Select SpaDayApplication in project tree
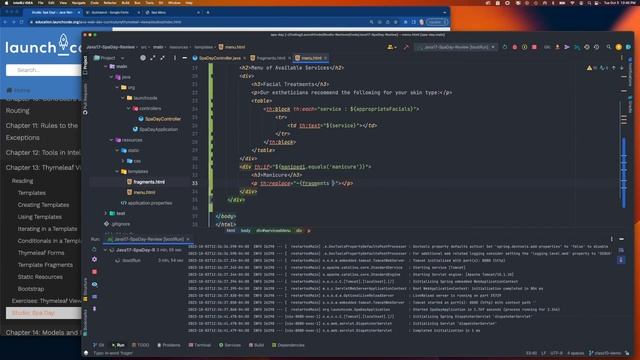The image size is (640, 360). [x=155, y=129]
